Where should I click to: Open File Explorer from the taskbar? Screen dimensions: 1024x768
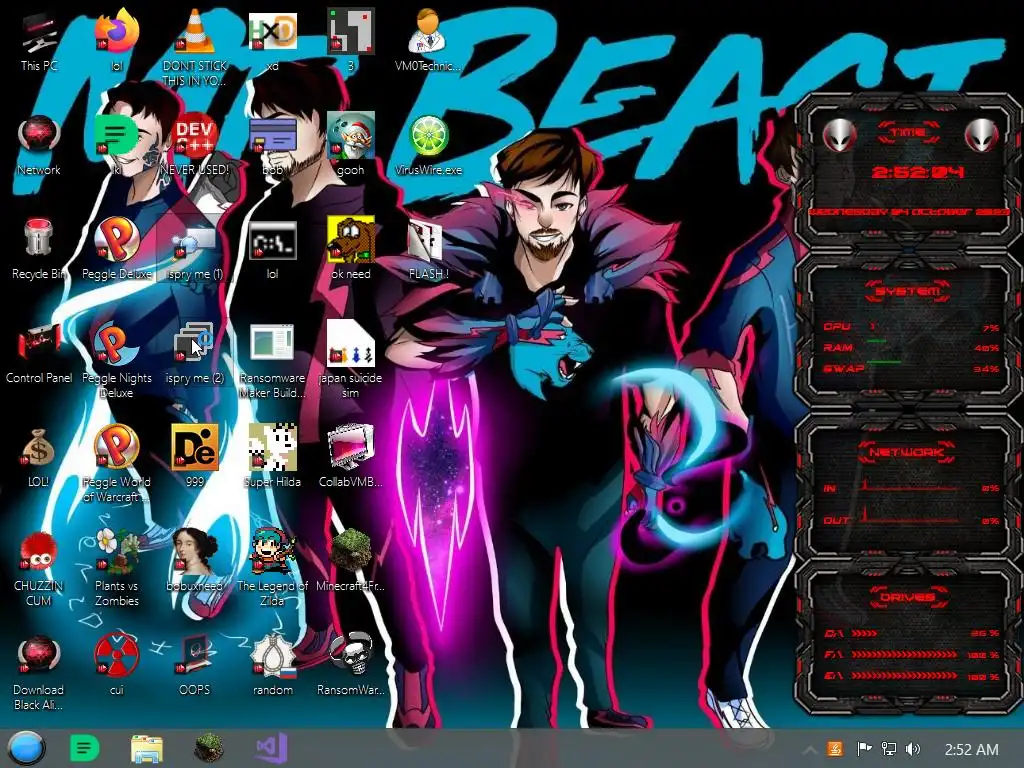[x=147, y=748]
